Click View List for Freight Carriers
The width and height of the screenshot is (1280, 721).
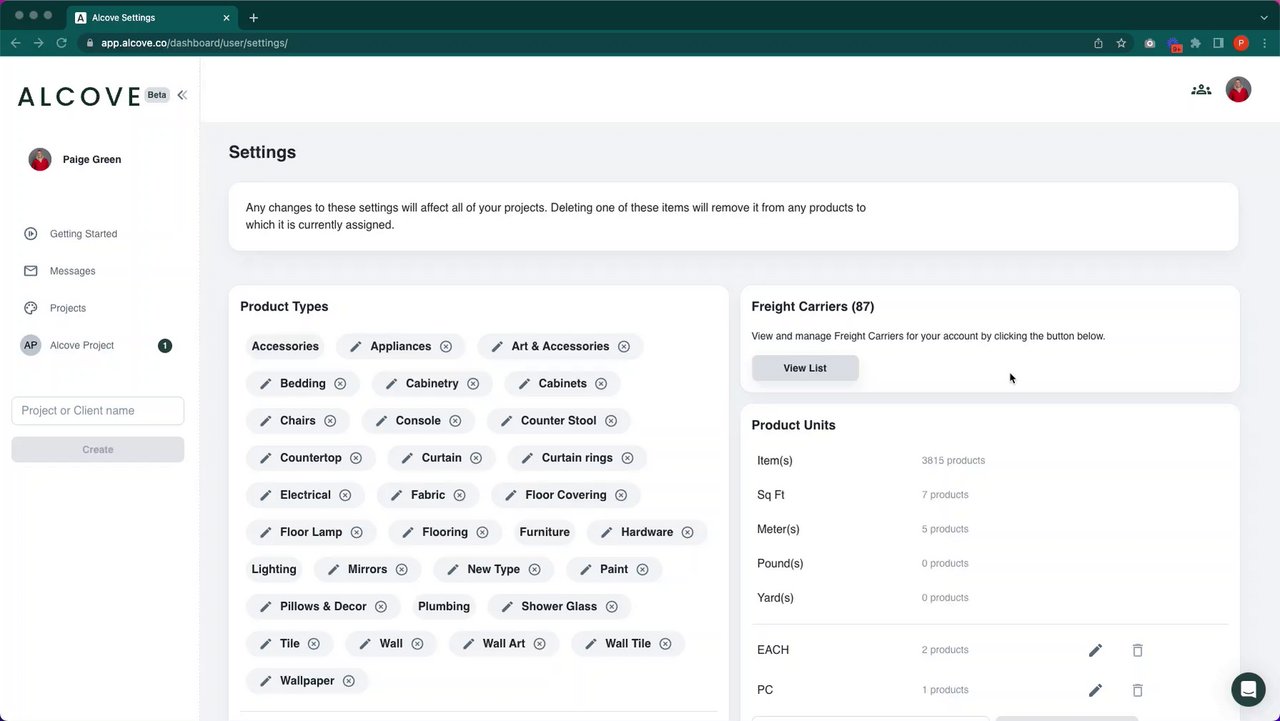point(805,368)
